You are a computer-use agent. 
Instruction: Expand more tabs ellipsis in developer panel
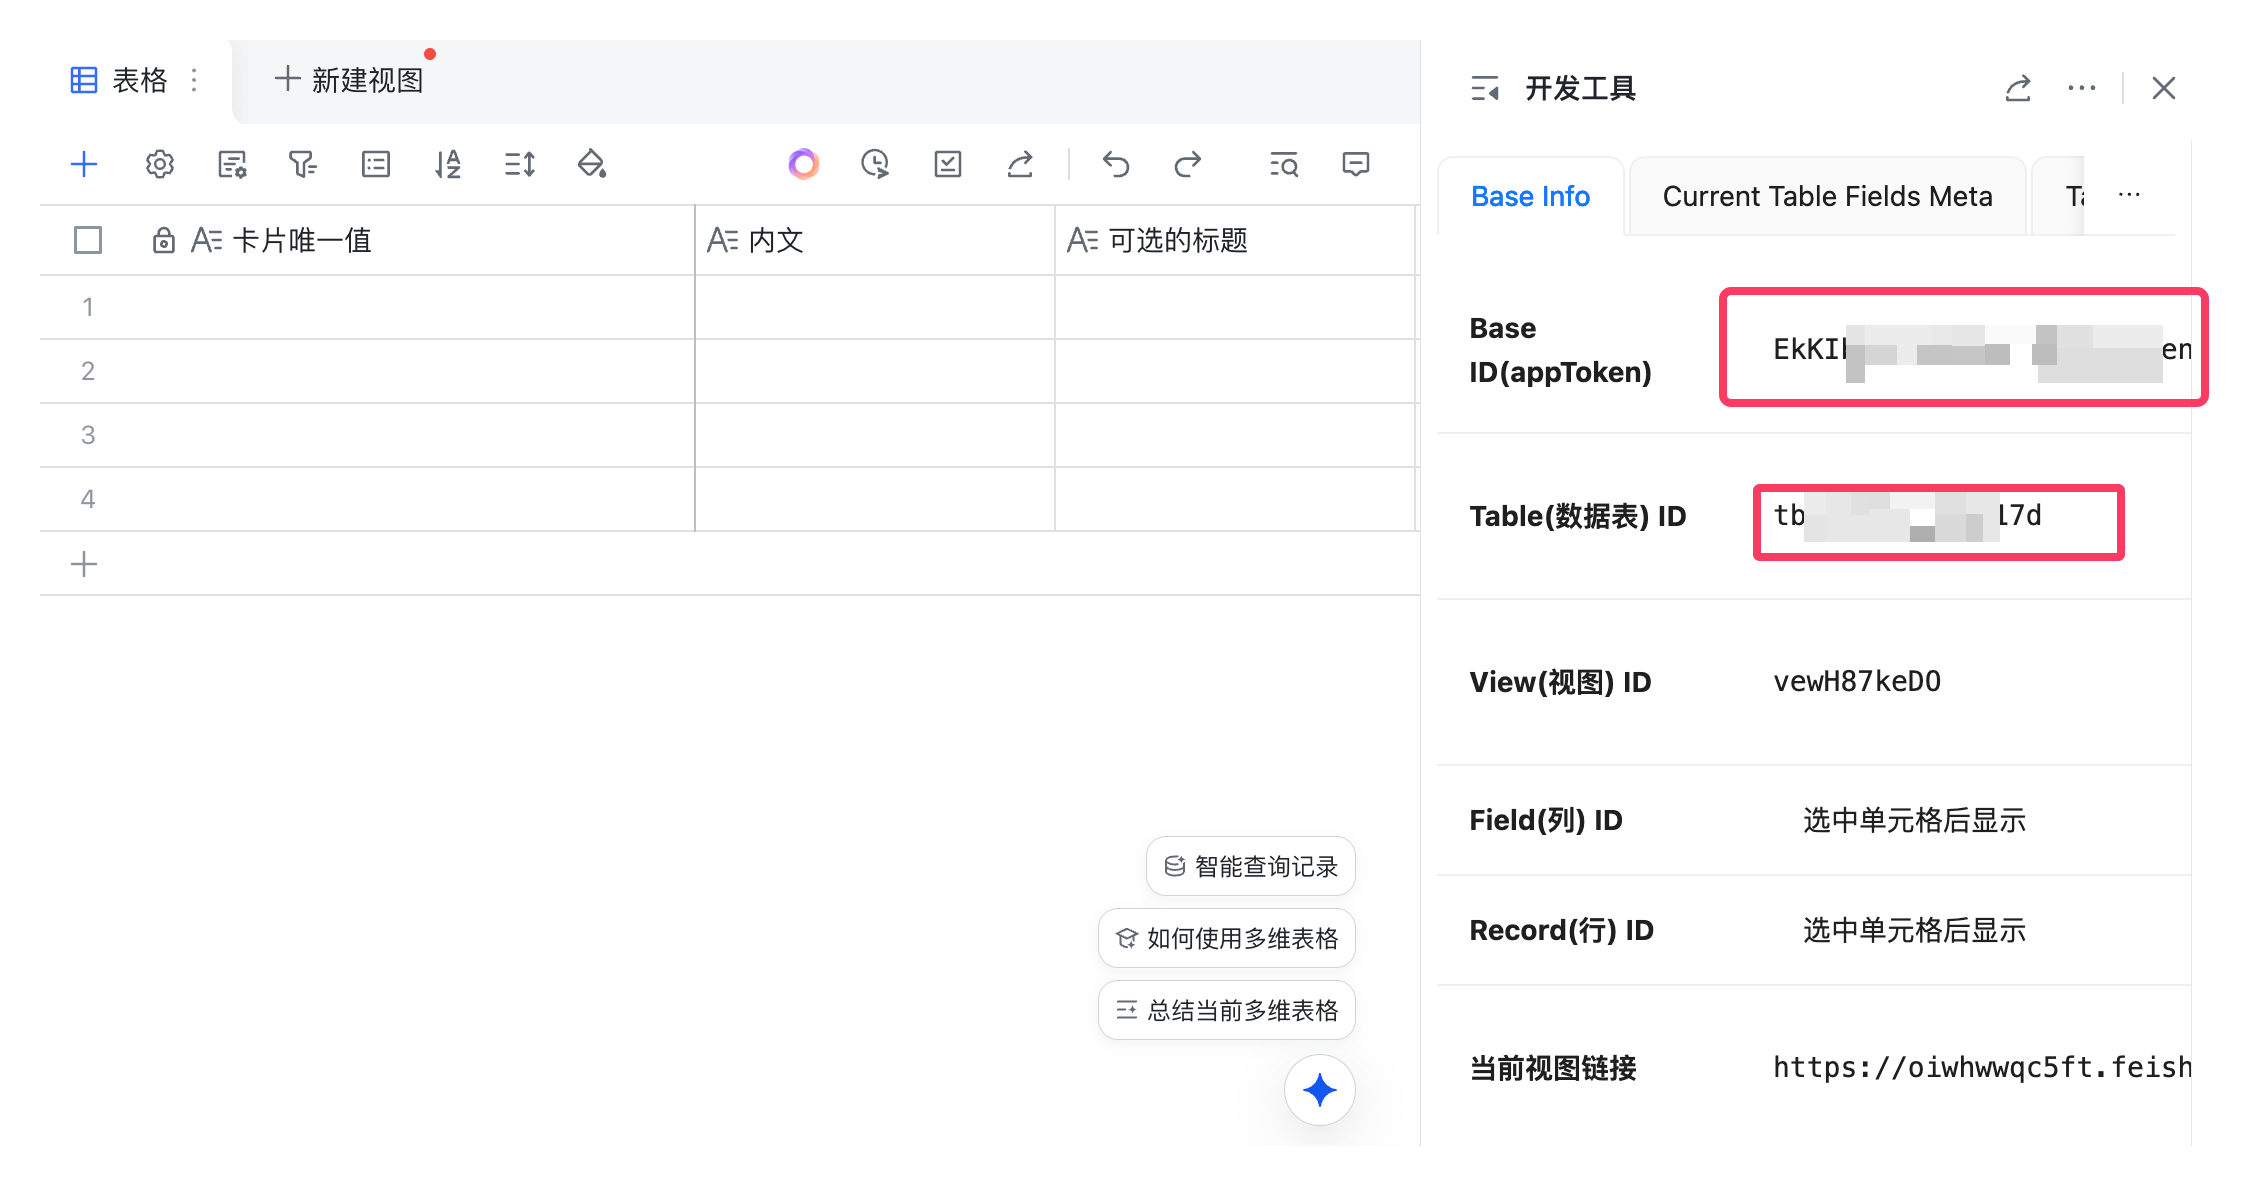[2129, 195]
